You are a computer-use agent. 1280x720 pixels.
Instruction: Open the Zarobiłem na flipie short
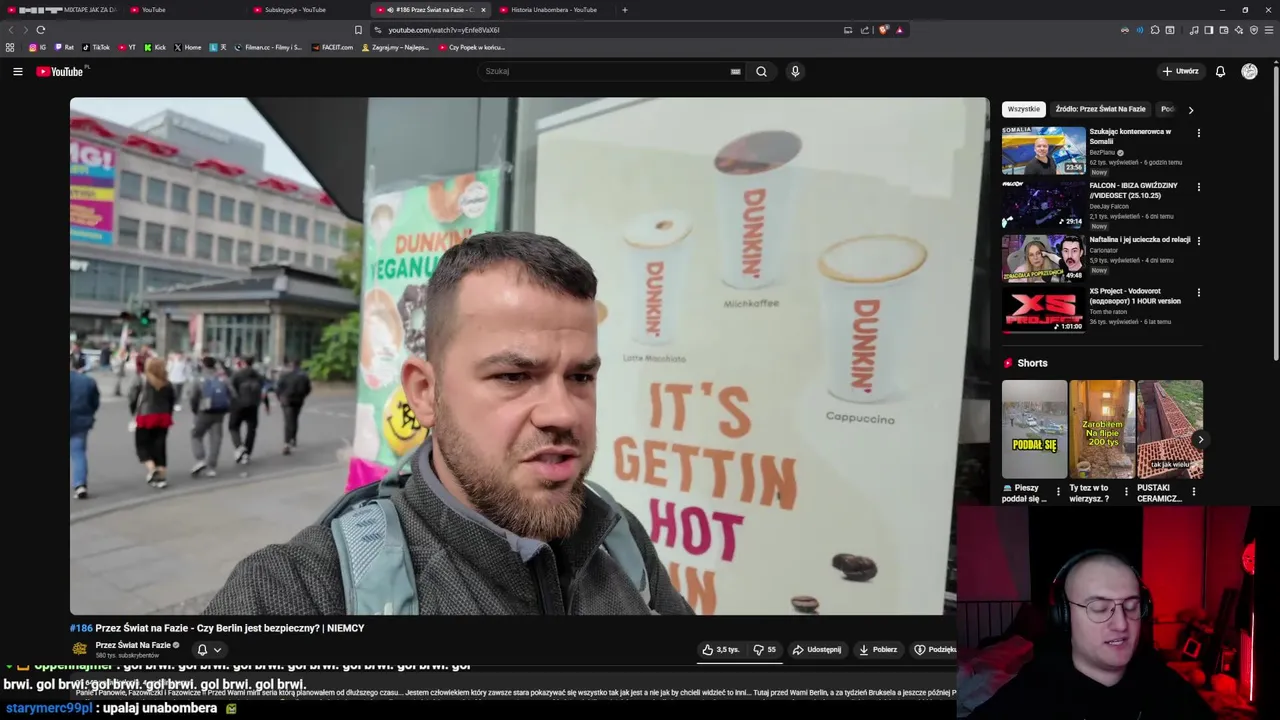coord(1102,429)
